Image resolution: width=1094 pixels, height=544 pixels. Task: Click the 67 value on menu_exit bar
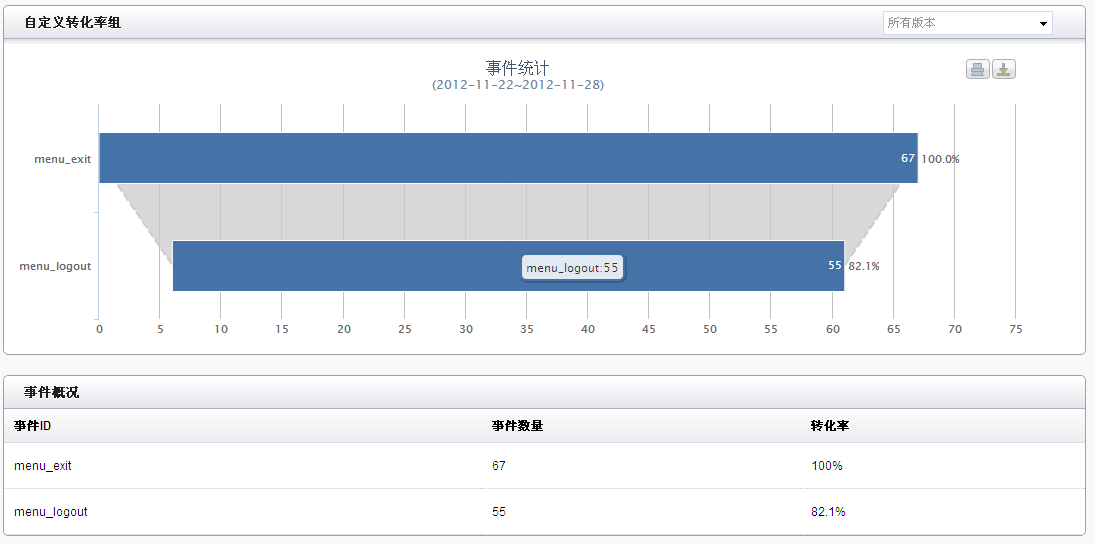(x=907, y=158)
